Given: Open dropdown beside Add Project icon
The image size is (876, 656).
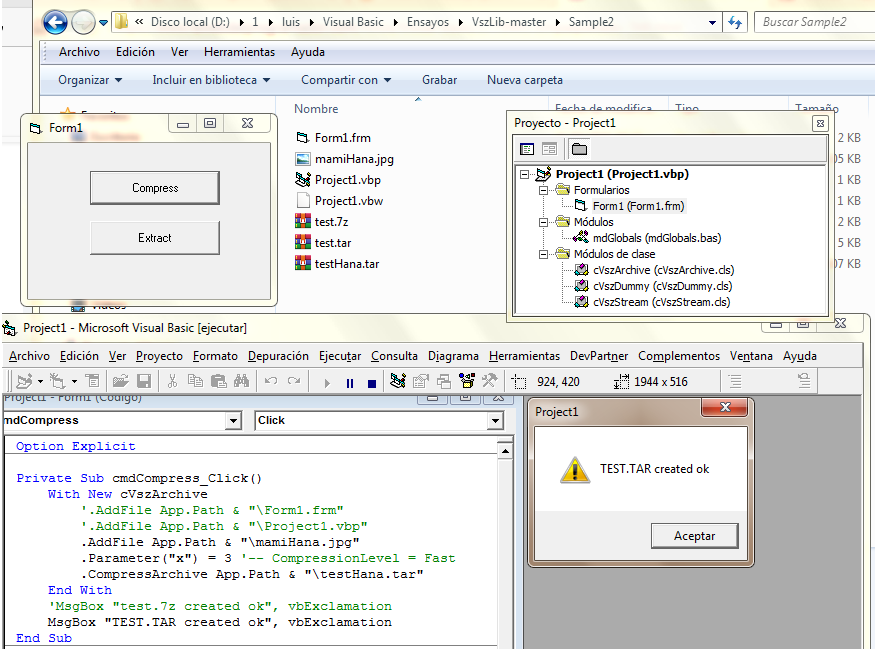Looking at the screenshot, I should pyautogui.click(x=40, y=382).
